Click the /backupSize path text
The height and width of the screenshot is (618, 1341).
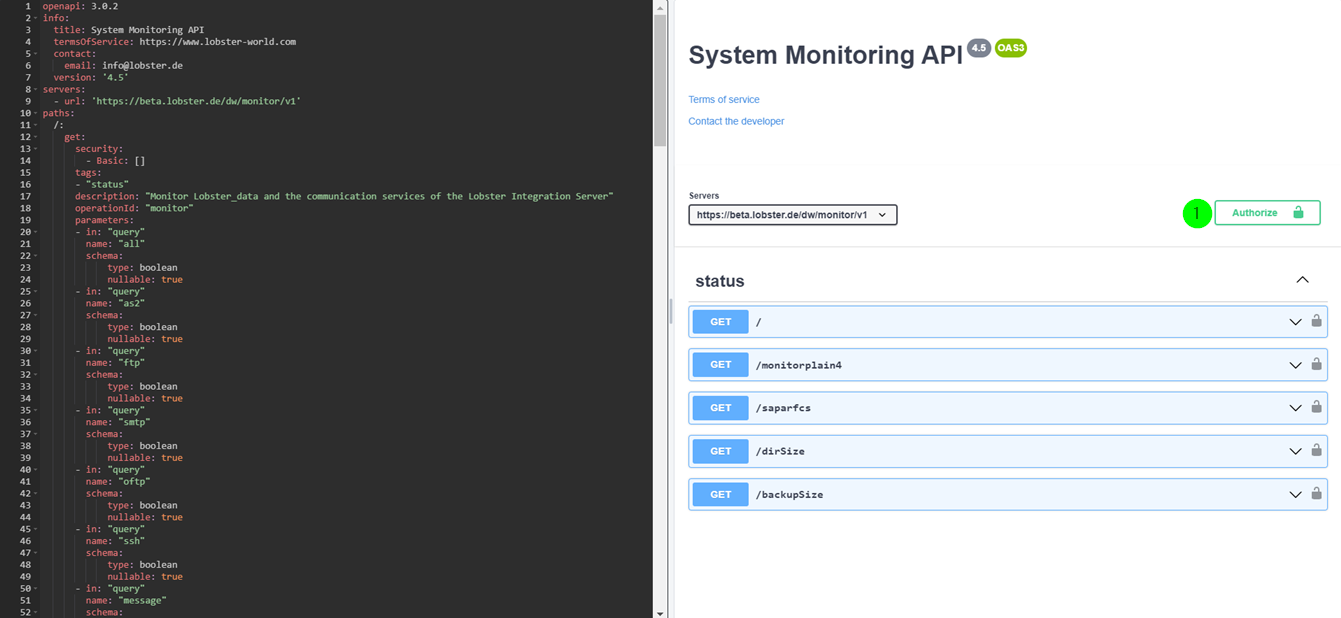pos(790,495)
